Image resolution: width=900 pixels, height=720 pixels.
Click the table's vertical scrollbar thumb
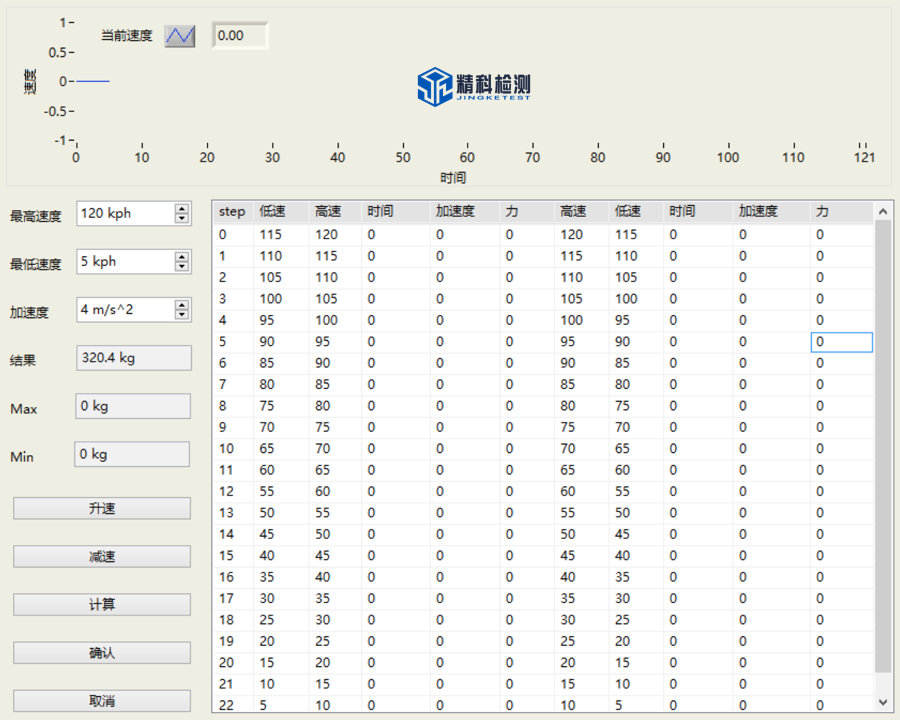(883, 445)
